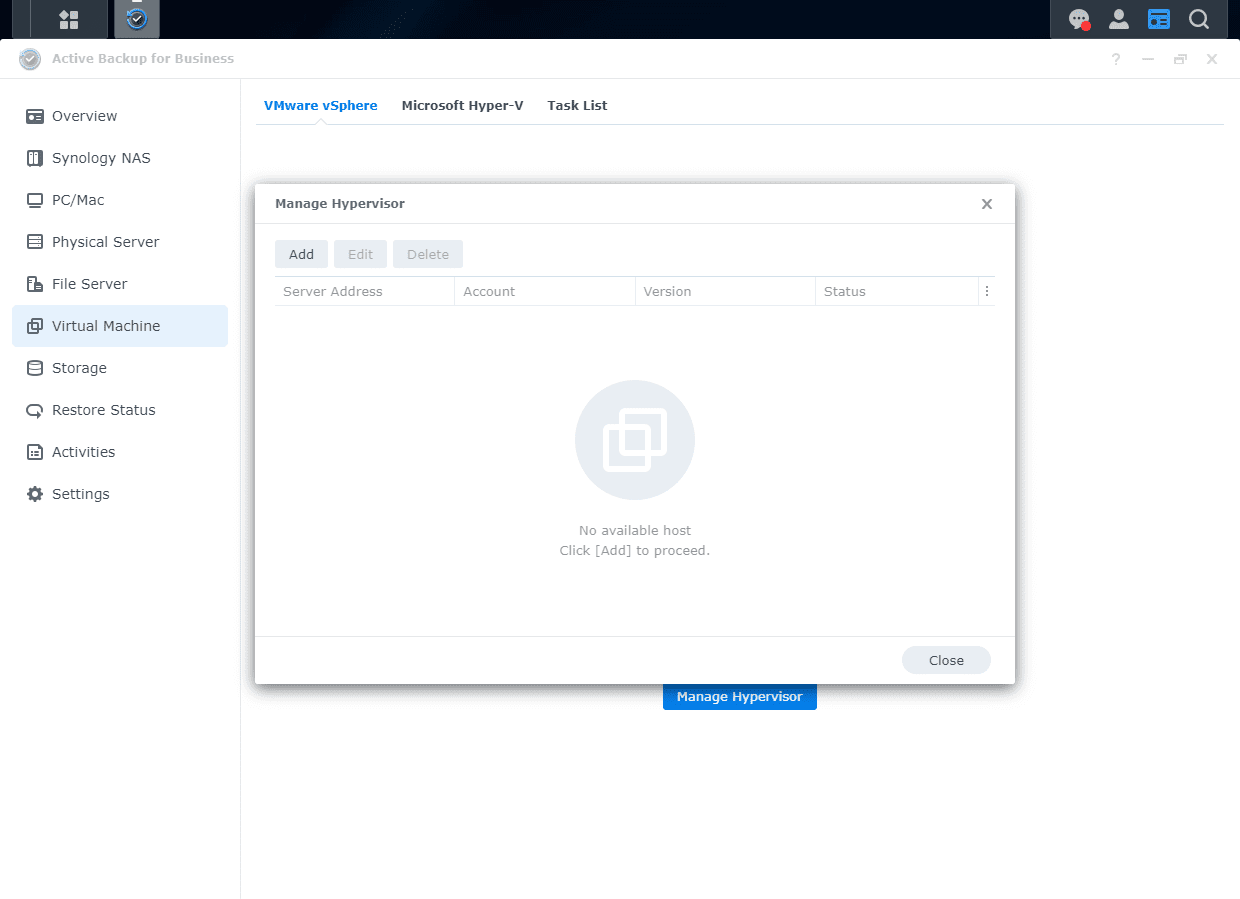The height and width of the screenshot is (899, 1240).
Task: Open Active Backup Settings page
Action: [x=81, y=493]
